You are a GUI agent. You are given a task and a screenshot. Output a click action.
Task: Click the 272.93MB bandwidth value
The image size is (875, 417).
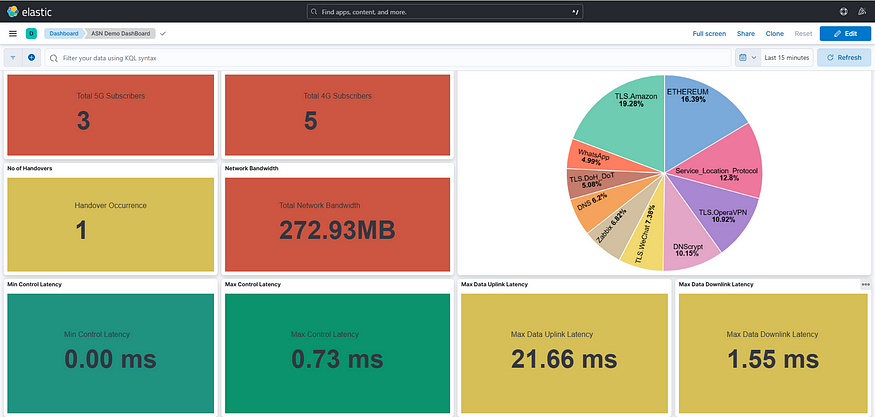[337, 231]
